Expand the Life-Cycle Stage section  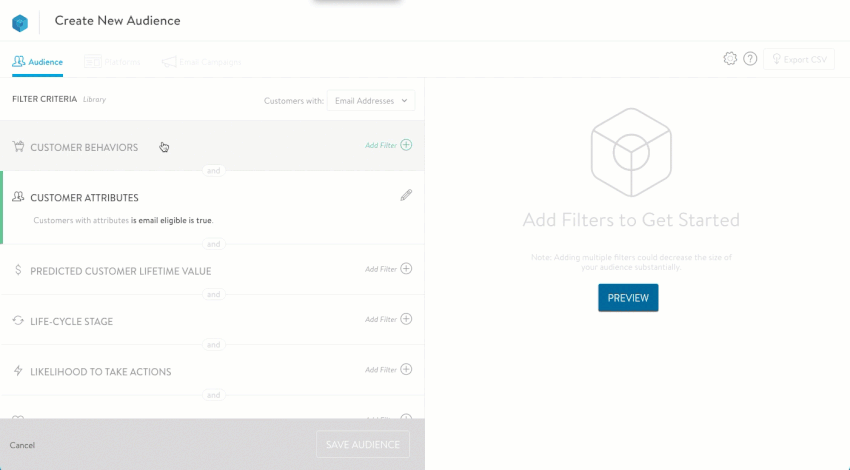tap(71, 322)
